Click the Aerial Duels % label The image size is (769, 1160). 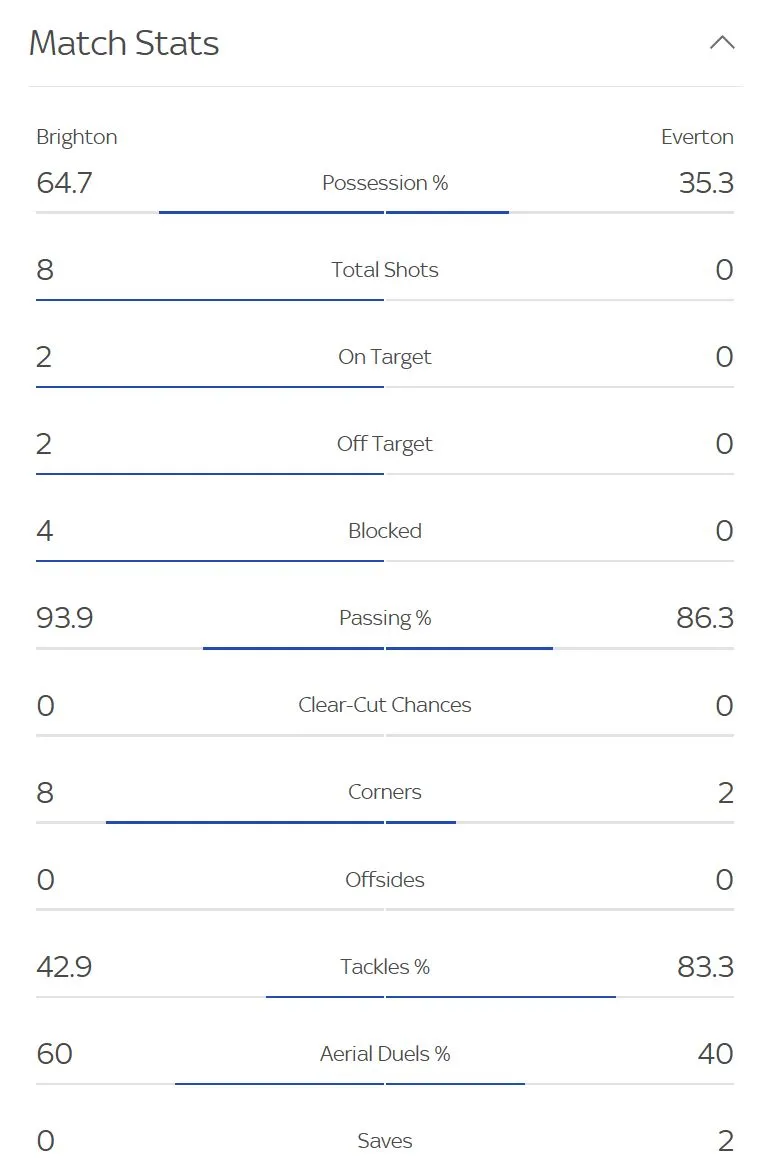point(385,1054)
